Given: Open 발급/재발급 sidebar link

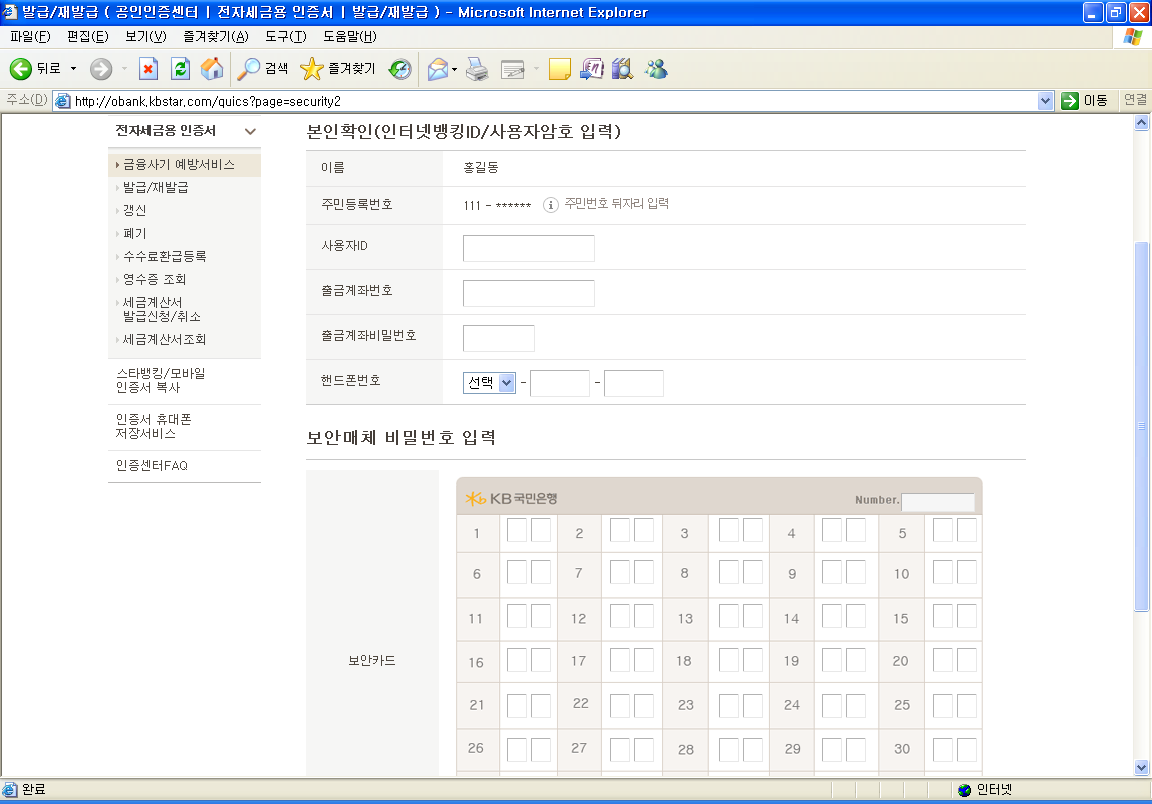Looking at the screenshot, I should point(155,187).
